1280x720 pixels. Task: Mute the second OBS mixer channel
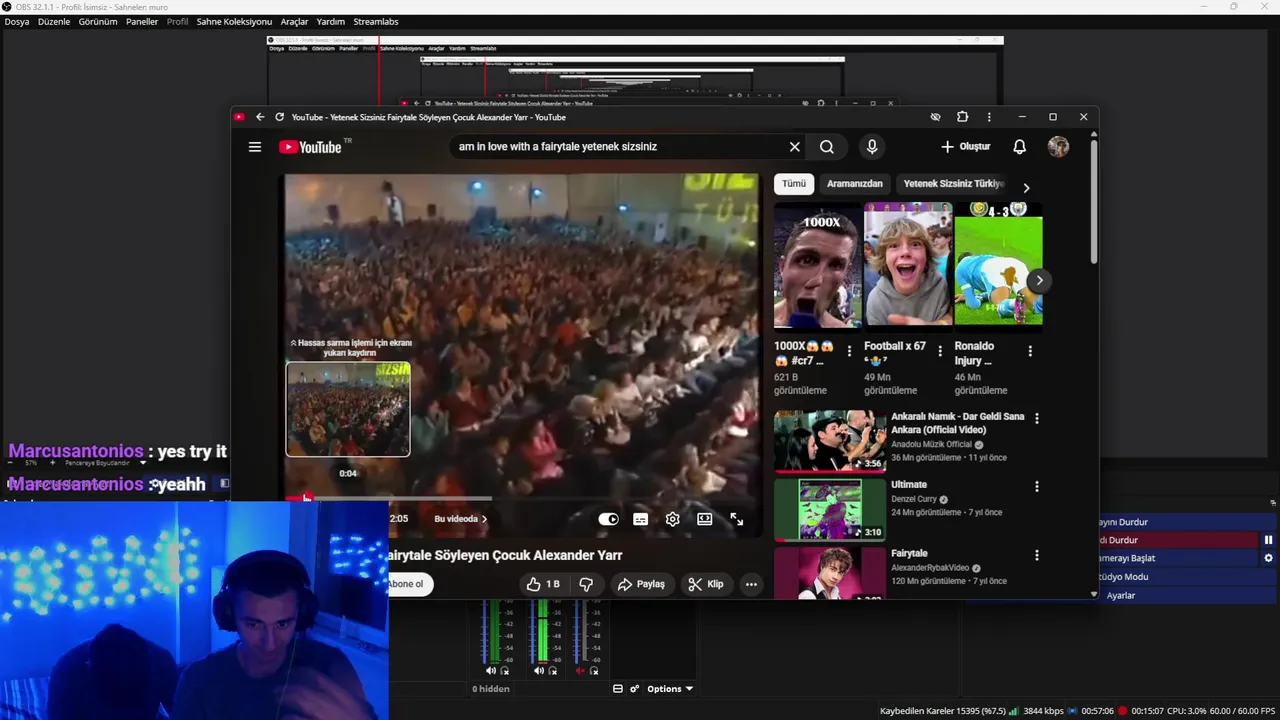pyautogui.click(x=538, y=671)
